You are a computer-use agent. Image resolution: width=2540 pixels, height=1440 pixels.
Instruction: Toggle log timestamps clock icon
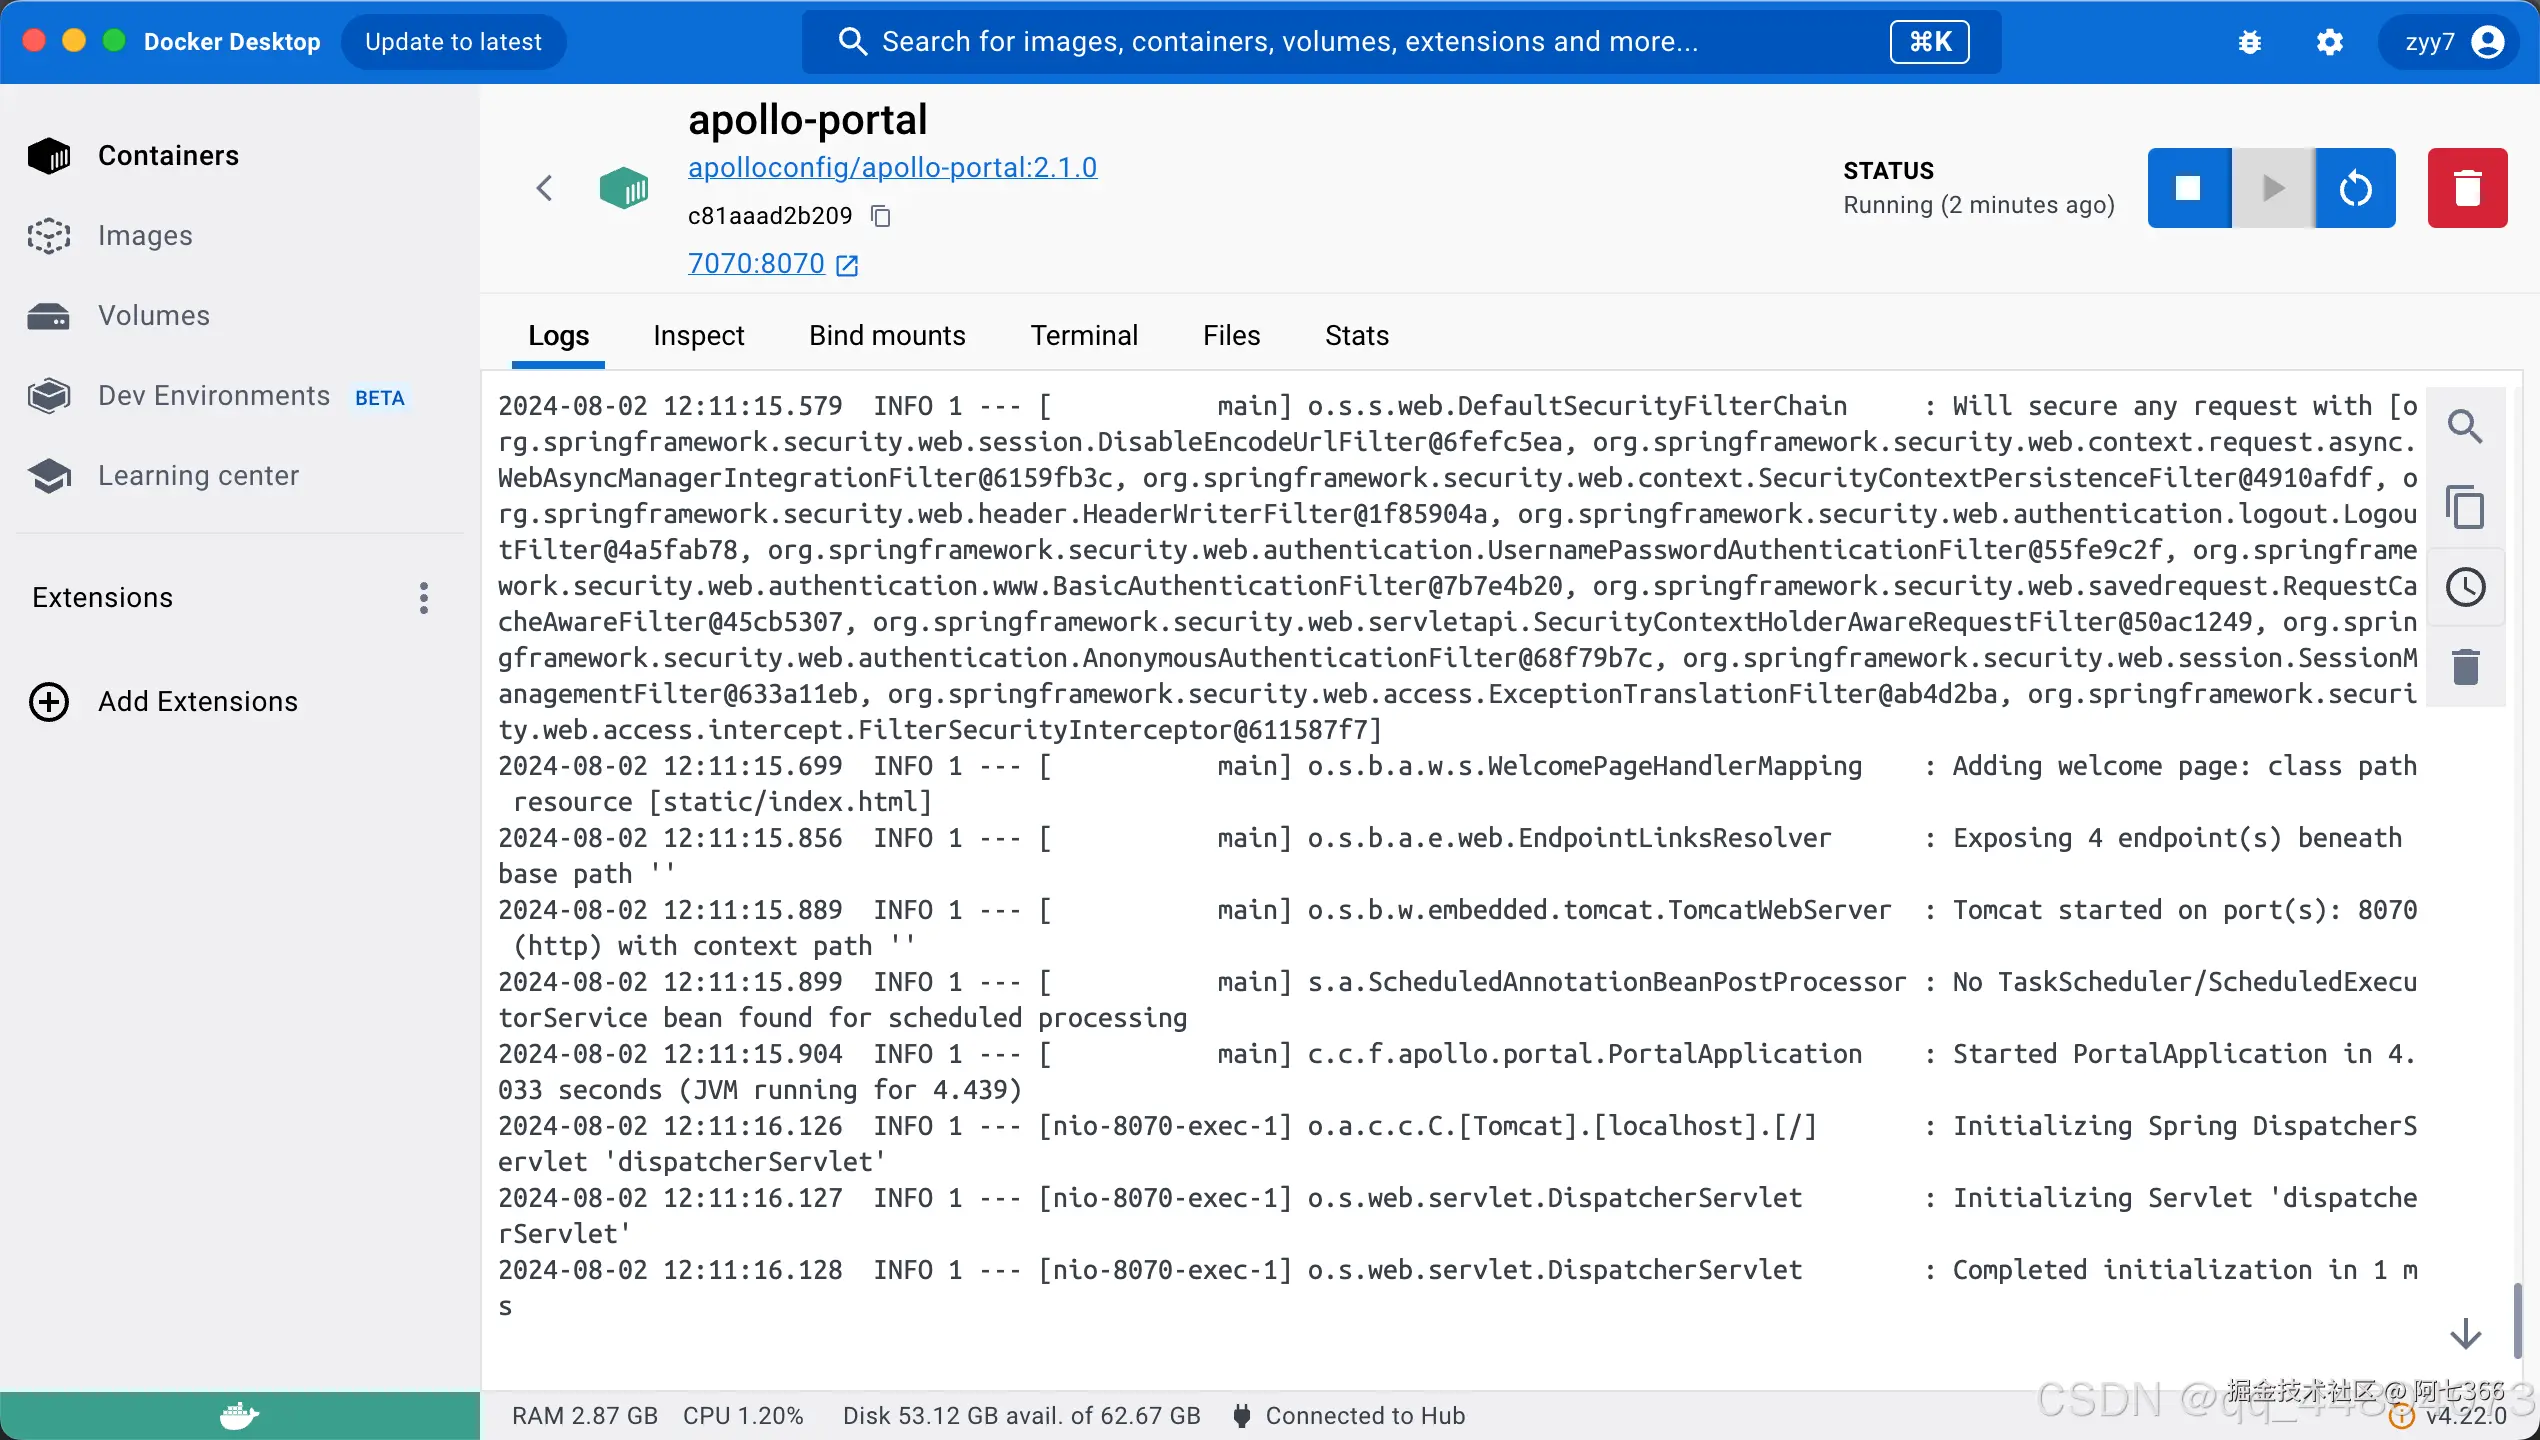(x=2465, y=587)
